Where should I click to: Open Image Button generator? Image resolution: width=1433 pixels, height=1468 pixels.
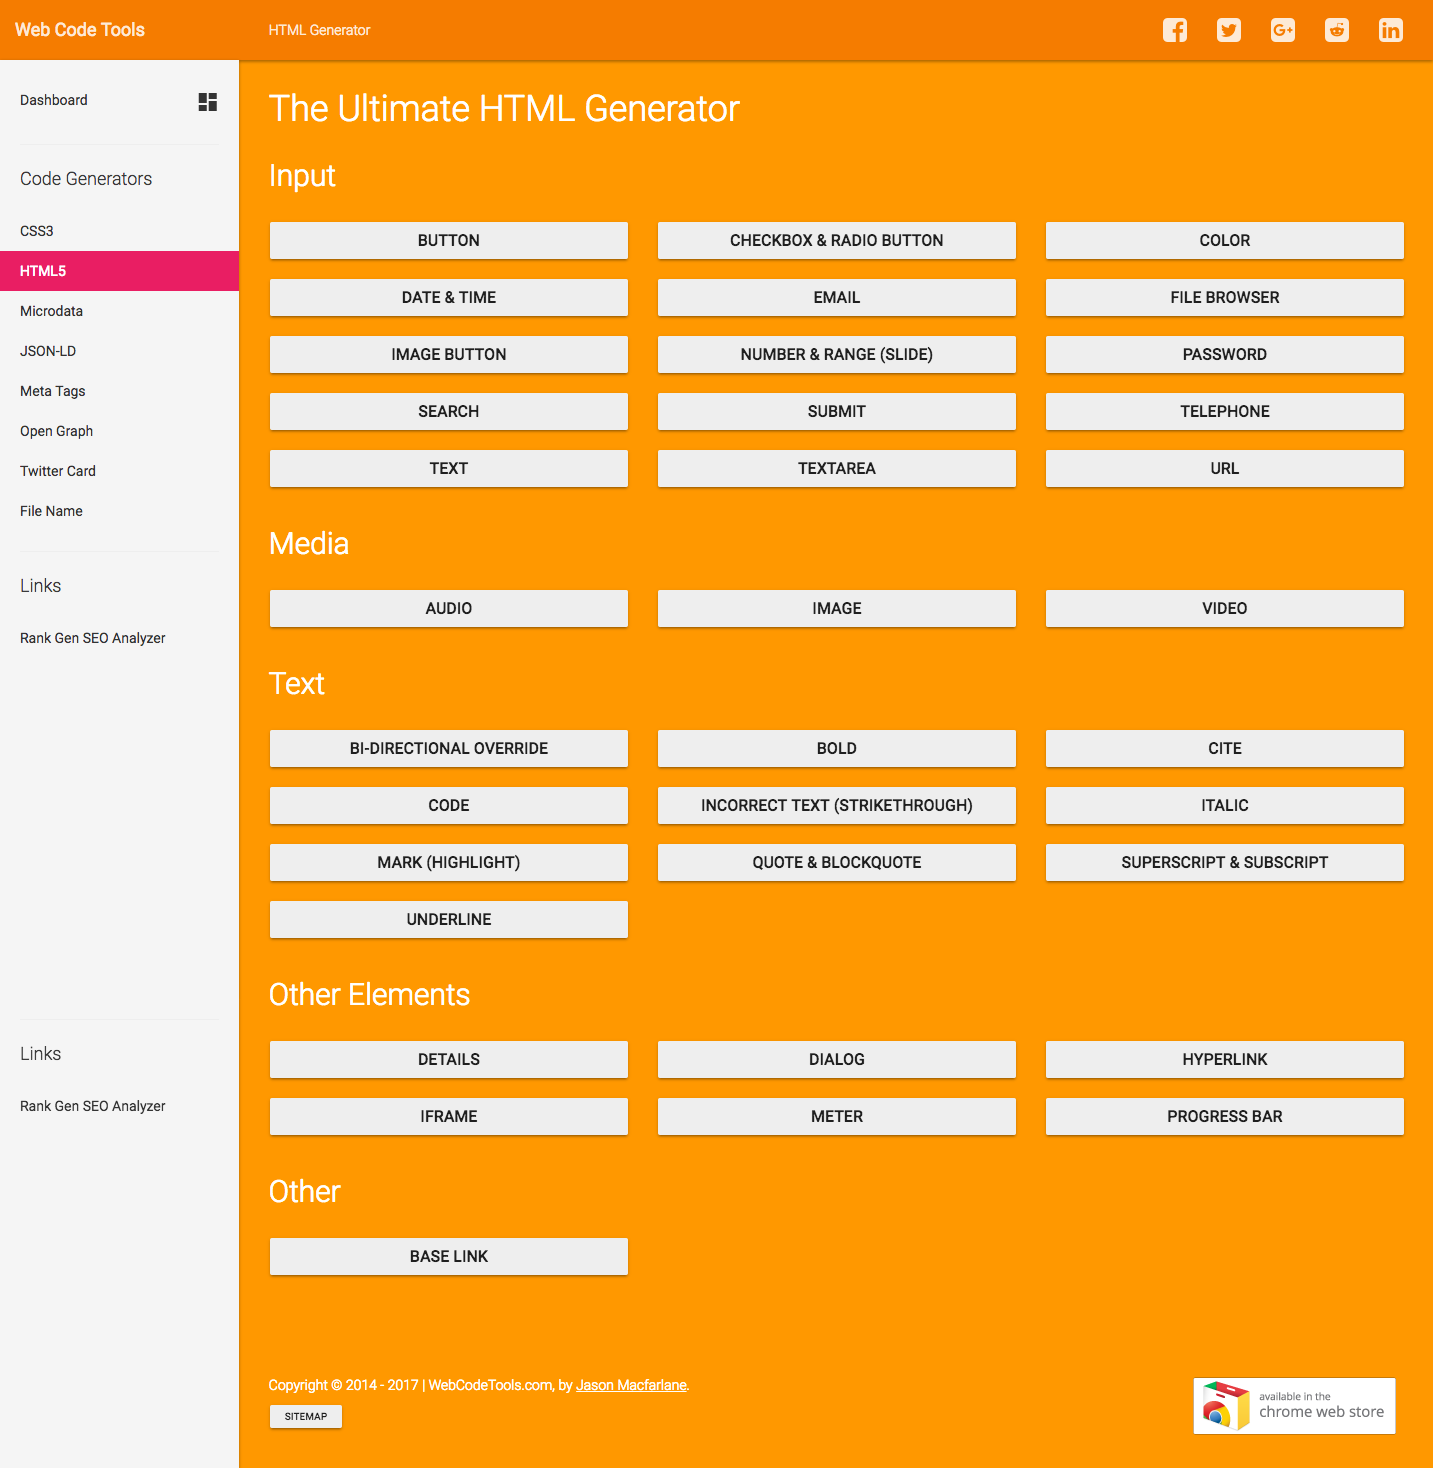[449, 354]
